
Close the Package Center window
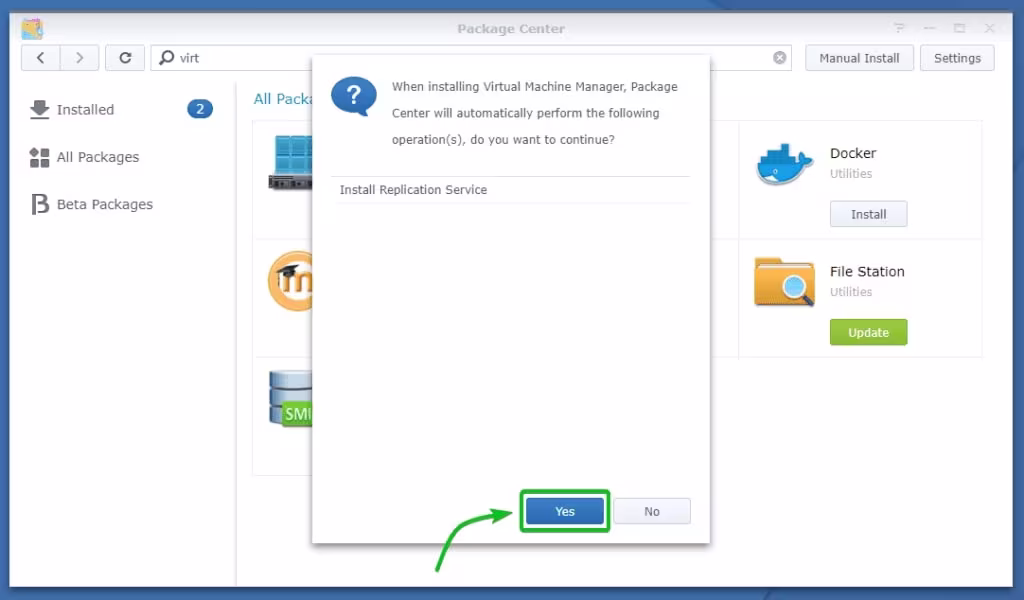point(989,28)
